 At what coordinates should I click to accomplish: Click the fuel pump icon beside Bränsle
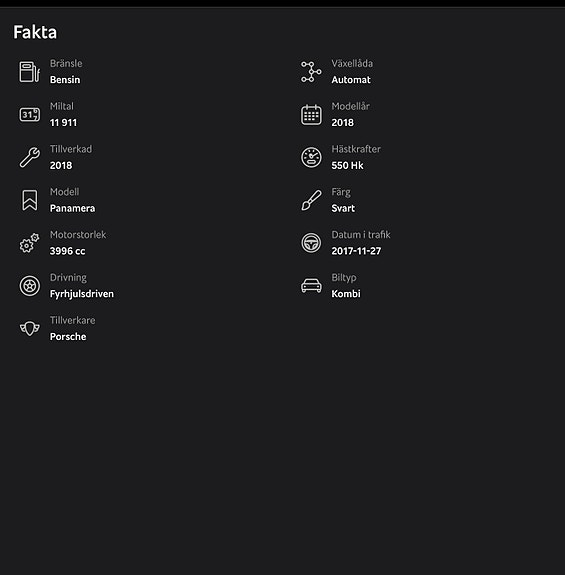click(x=30, y=72)
